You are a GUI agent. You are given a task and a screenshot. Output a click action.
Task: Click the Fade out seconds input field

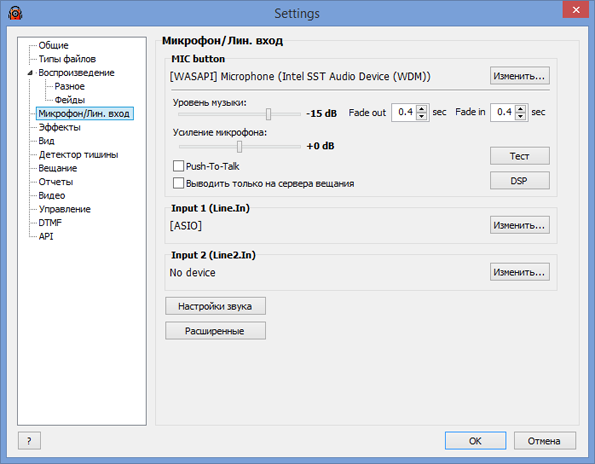tap(405, 112)
